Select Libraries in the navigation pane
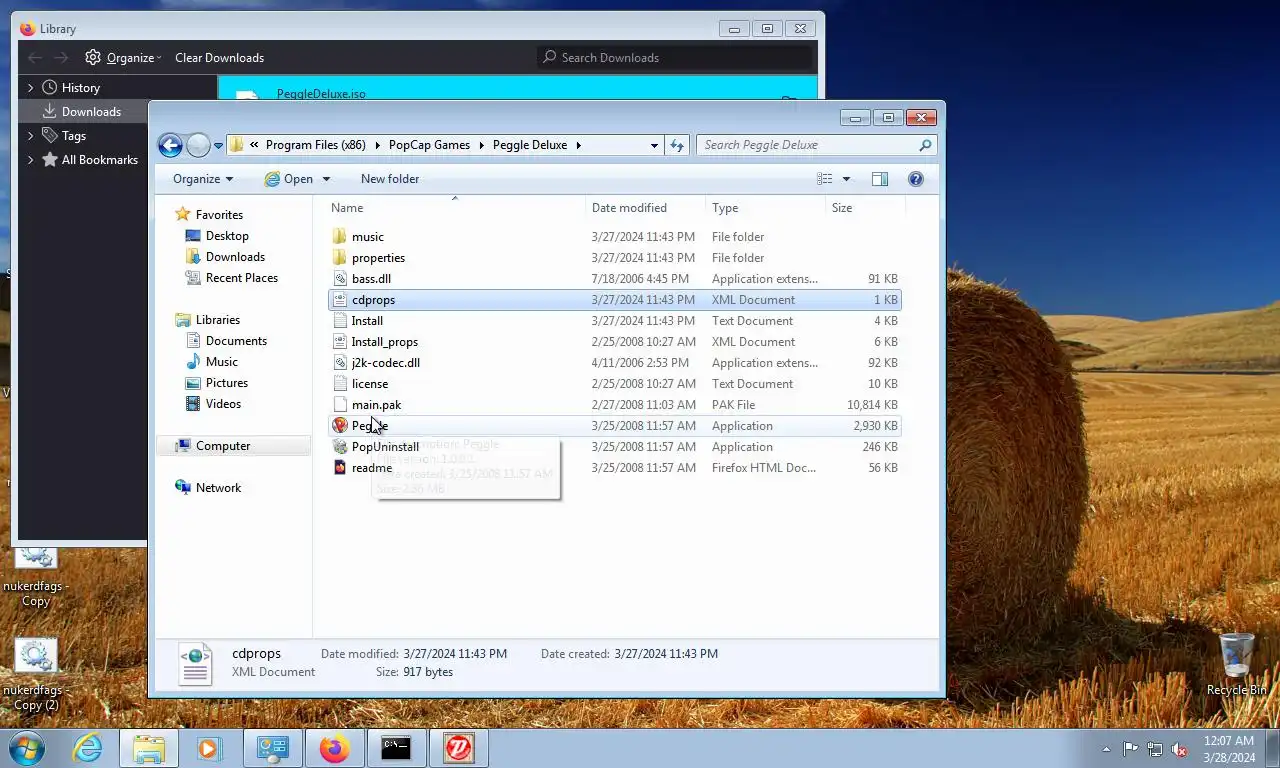 pyautogui.click(x=217, y=320)
